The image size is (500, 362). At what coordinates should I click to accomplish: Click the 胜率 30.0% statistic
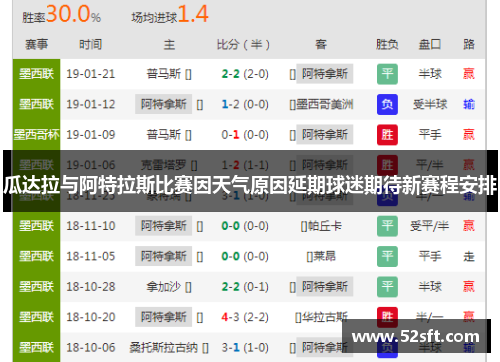click(62, 15)
